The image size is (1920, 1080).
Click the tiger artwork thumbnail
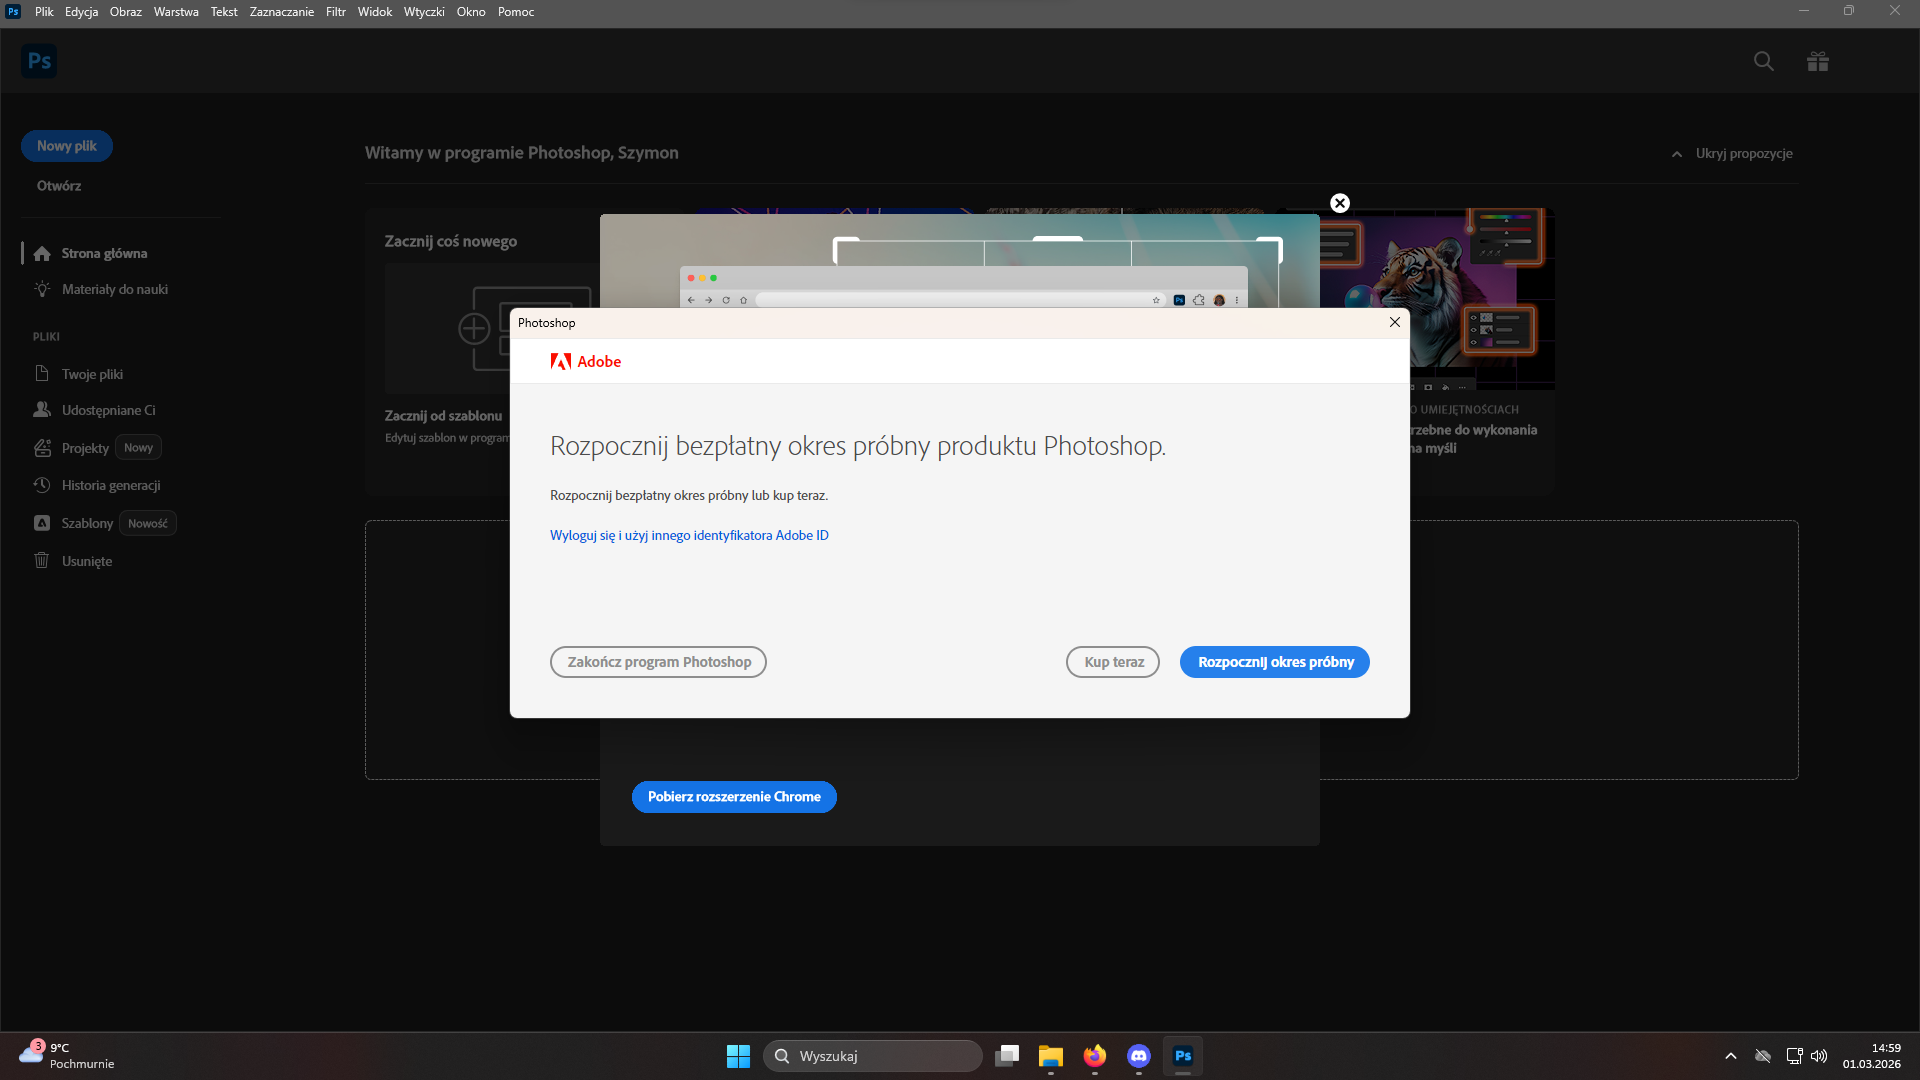coord(1437,298)
